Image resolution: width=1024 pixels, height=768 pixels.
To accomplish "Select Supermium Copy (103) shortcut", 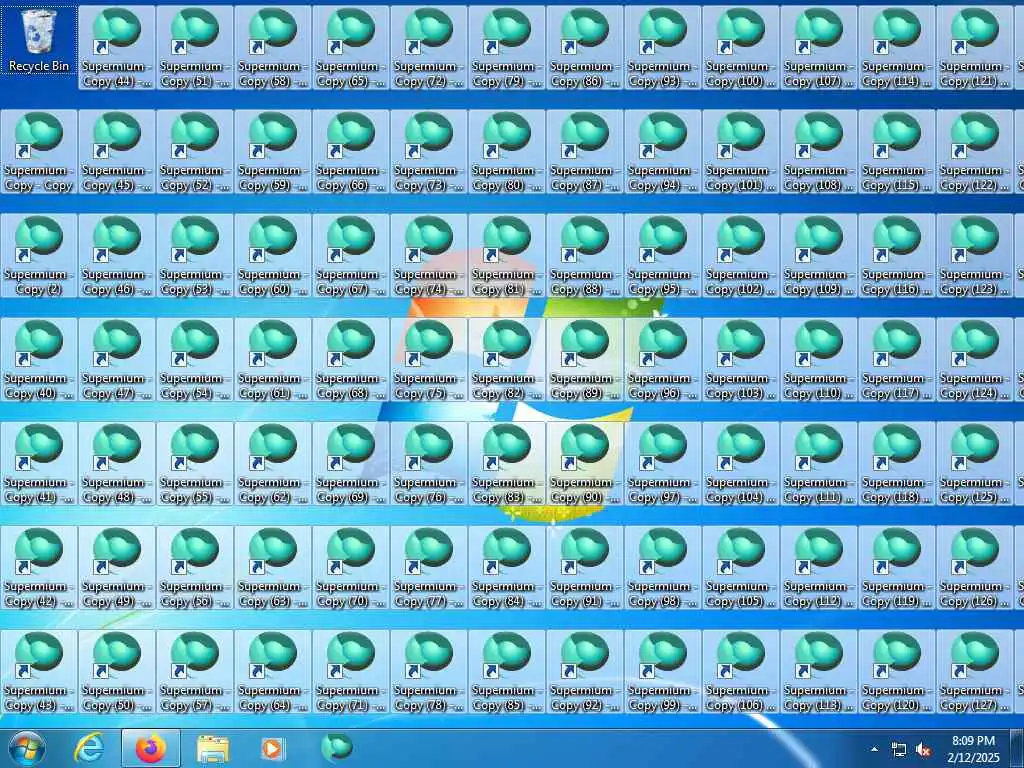I will click(x=741, y=359).
